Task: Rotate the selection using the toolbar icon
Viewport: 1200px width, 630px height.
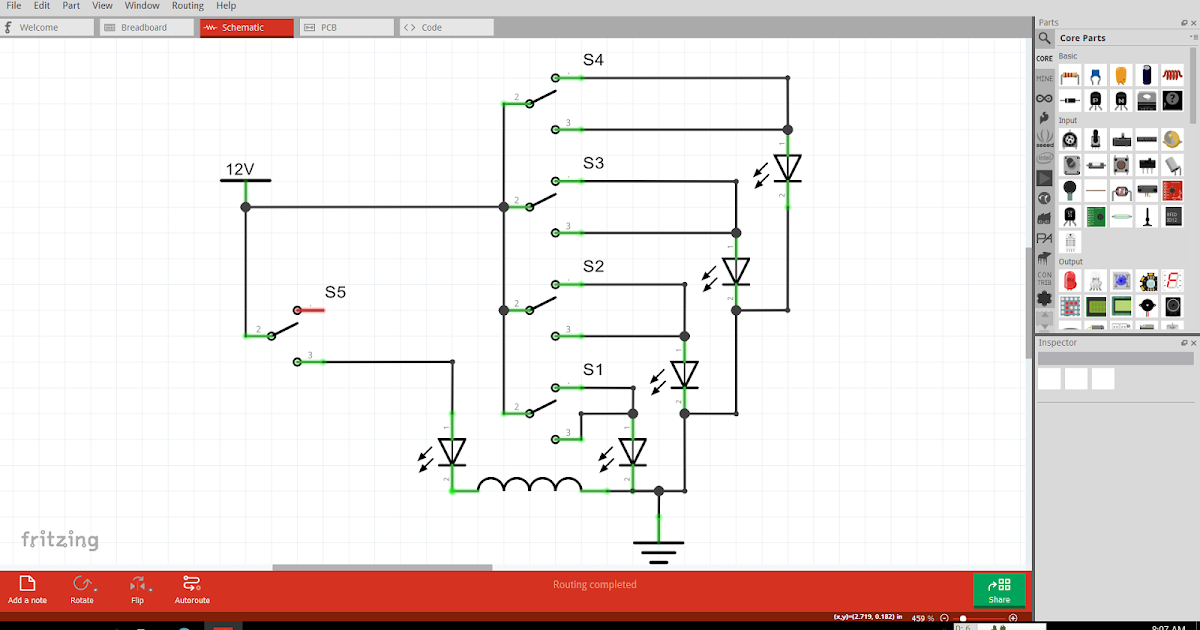Action: [x=82, y=583]
